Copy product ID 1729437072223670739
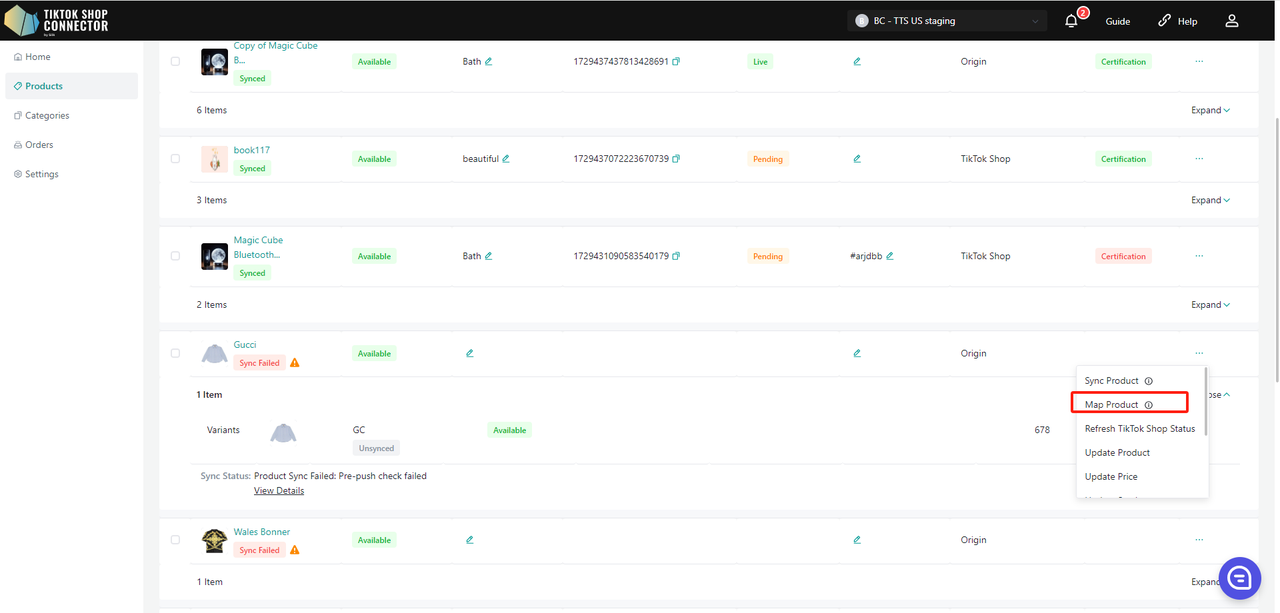 click(x=676, y=159)
